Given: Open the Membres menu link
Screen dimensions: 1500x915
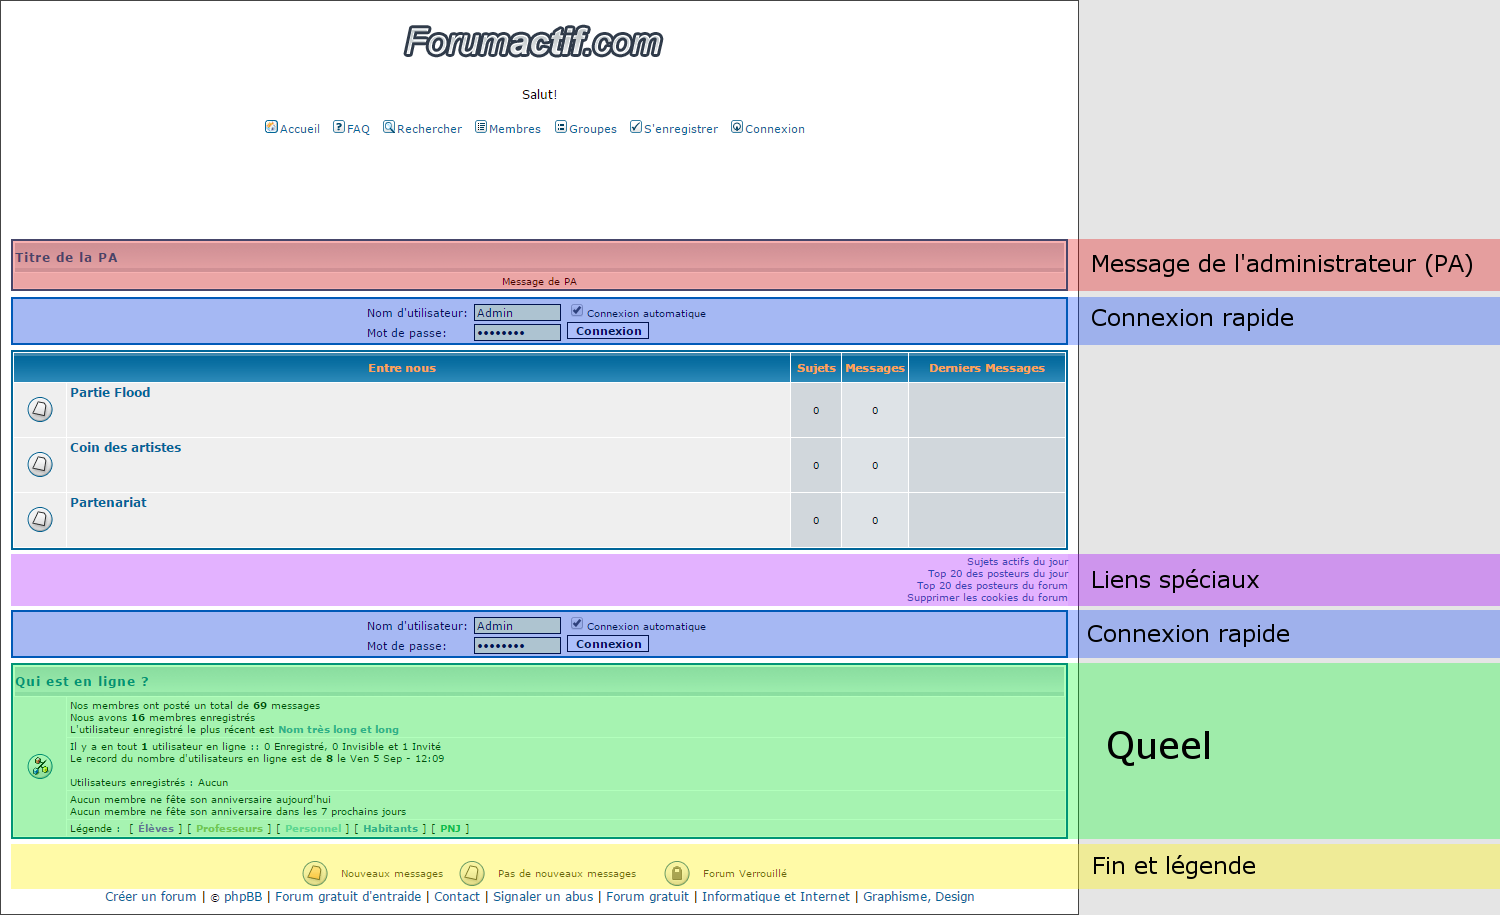Looking at the screenshot, I should point(515,129).
